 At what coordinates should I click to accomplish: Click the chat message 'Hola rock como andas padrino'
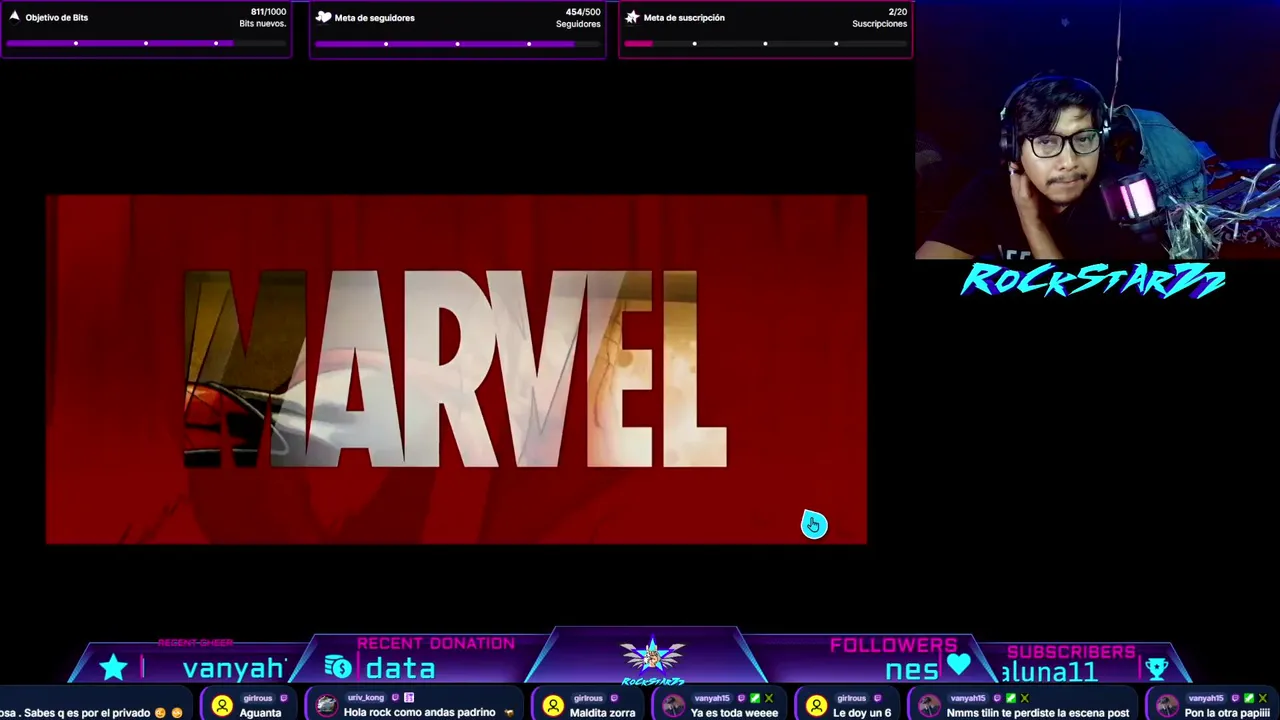pyautogui.click(x=420, y=712)
